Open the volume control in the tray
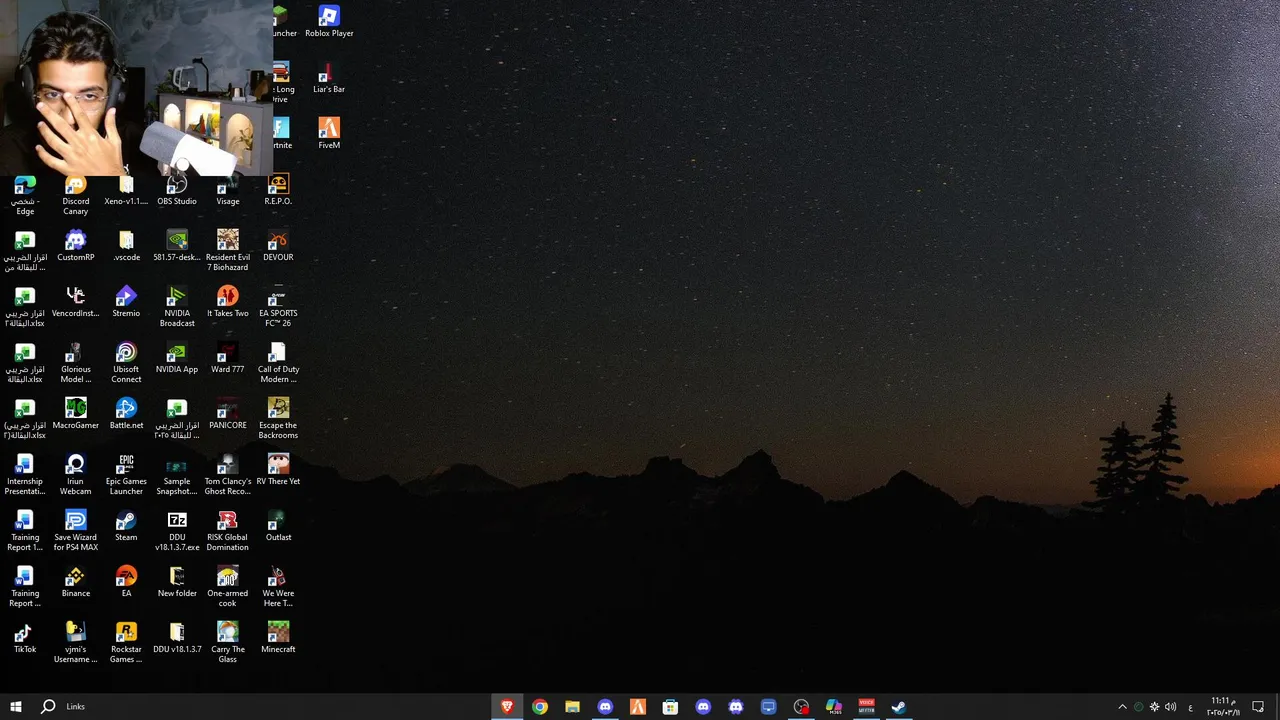 [x=1171, y=707]
